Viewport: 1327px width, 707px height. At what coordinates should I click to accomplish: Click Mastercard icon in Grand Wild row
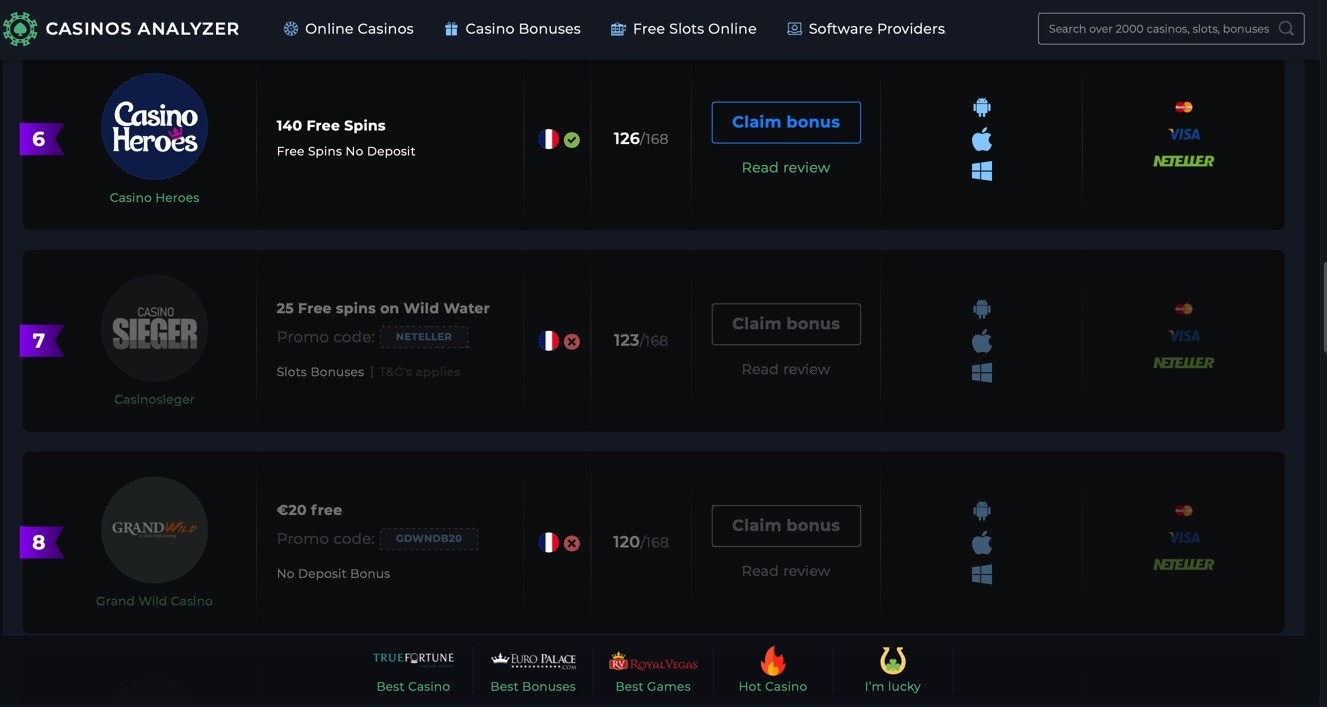(x=1184, y=511)
